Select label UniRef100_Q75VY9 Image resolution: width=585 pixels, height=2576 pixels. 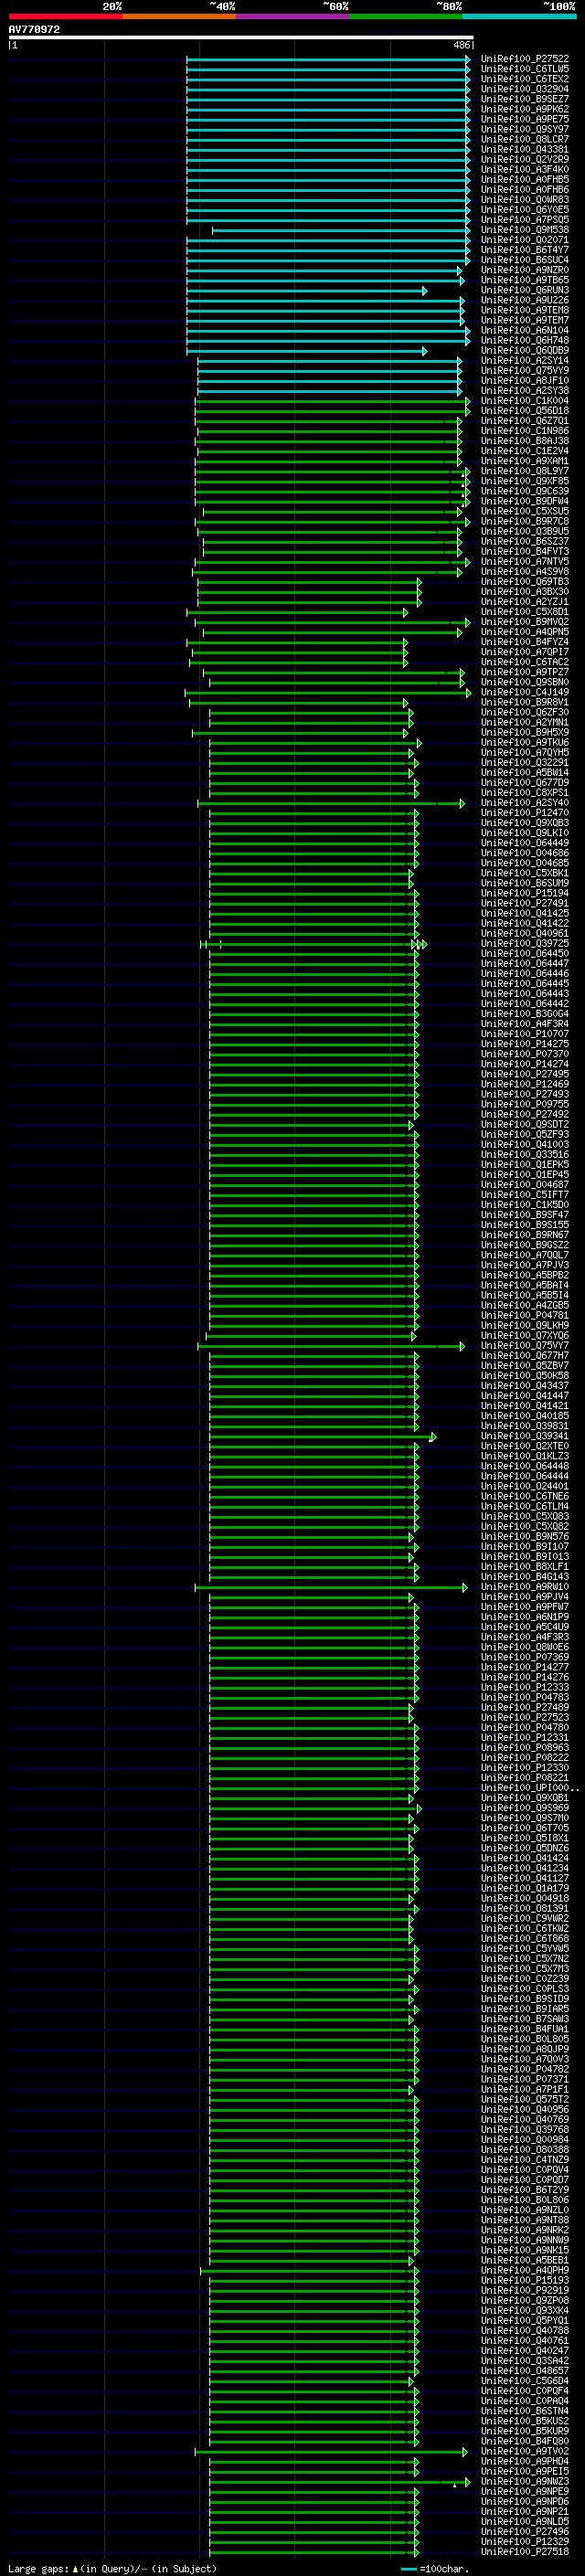click(x=525, y=370)
